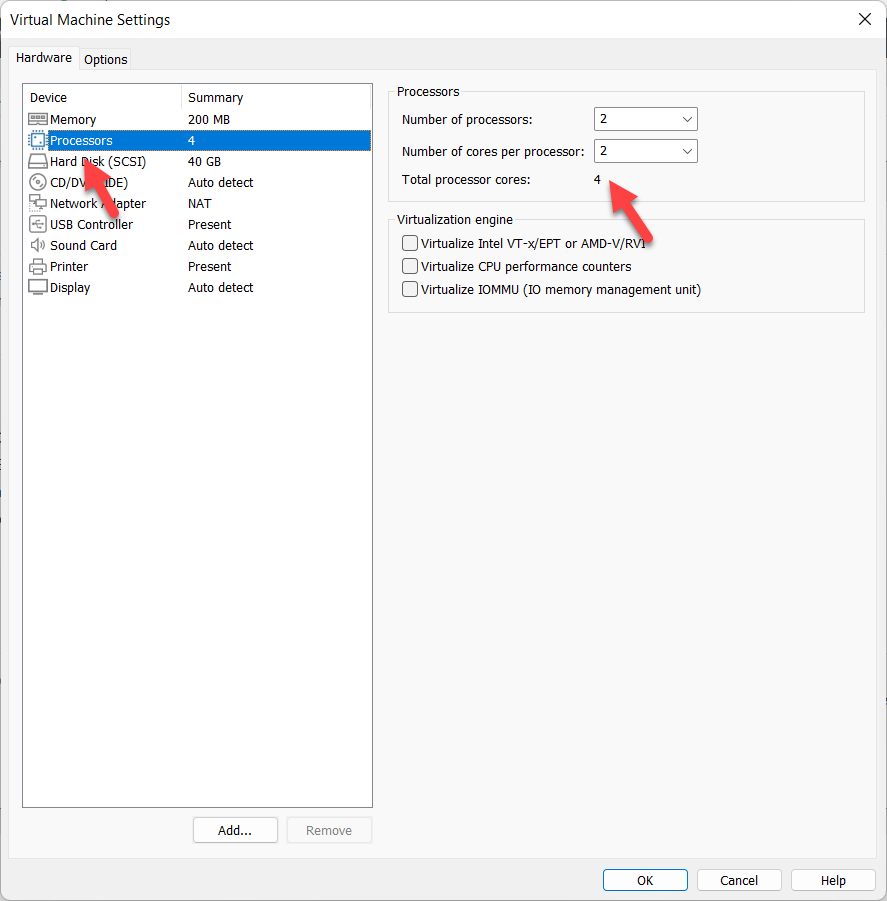Expand Number of cores per processor dropdown

pos(646,151)
